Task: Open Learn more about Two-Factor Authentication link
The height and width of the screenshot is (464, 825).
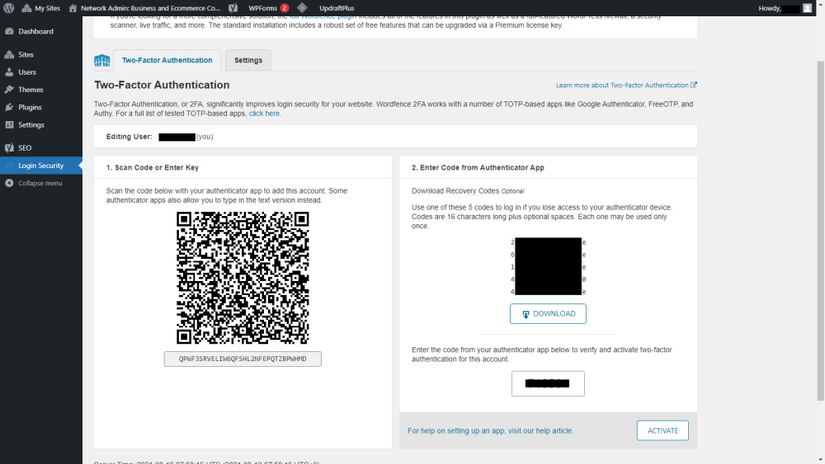Action: (x=626, y=85)
